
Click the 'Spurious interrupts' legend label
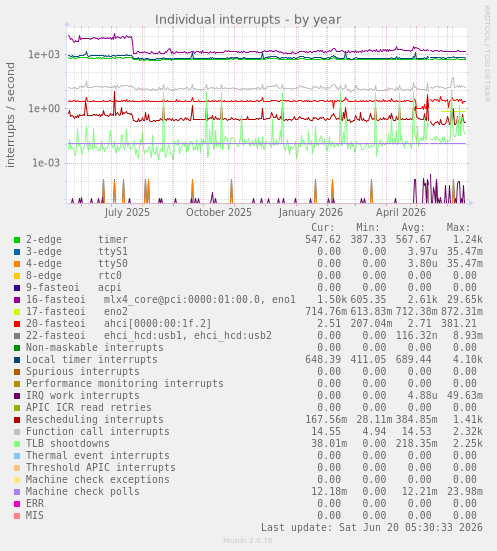point(83,371)
